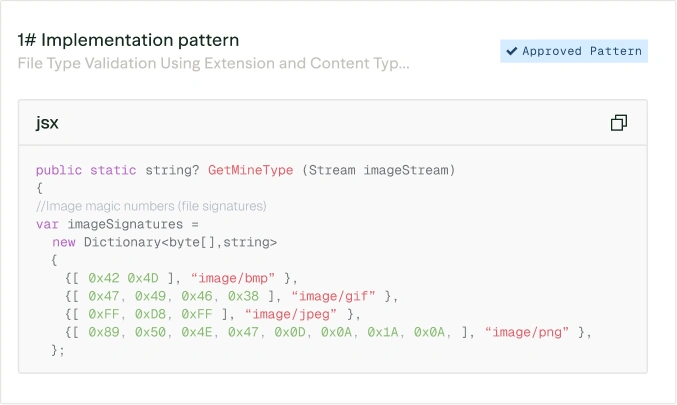Click 'Dictionary<byte[],string>' type text
677x405 pixels.
(x=180, y=242)
